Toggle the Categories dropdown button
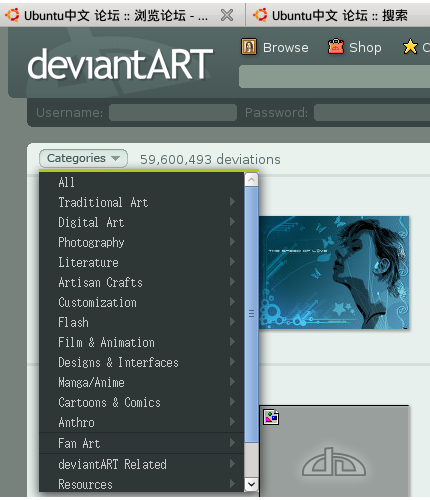The width and height of the screenshot is (430, 500). (x=83, y=158)
